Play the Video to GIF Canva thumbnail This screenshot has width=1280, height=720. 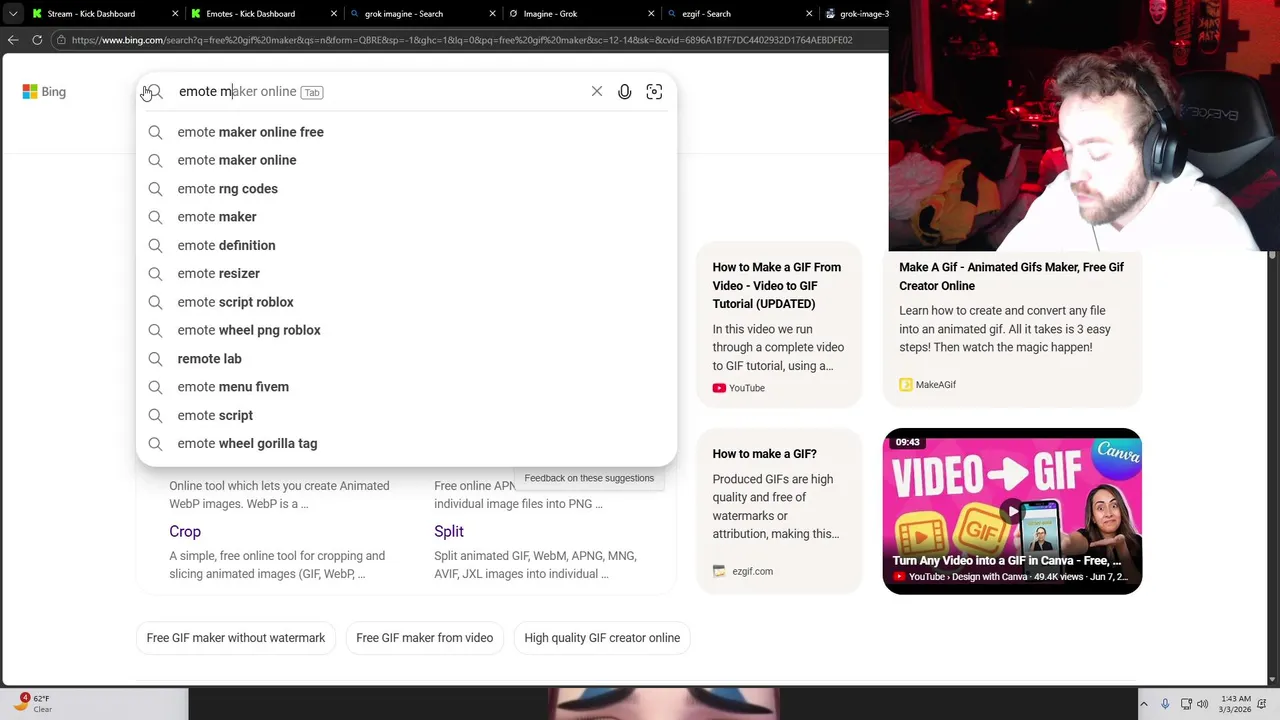click(x=1012, y=511)
